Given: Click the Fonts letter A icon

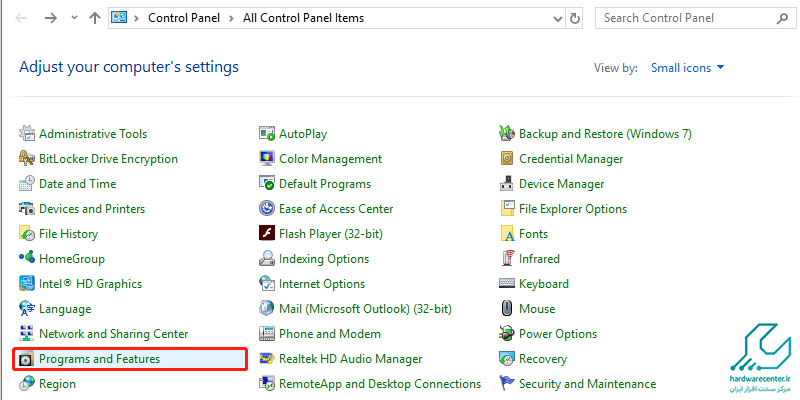Looking at the screenshot, I should (x=507, y=234).
